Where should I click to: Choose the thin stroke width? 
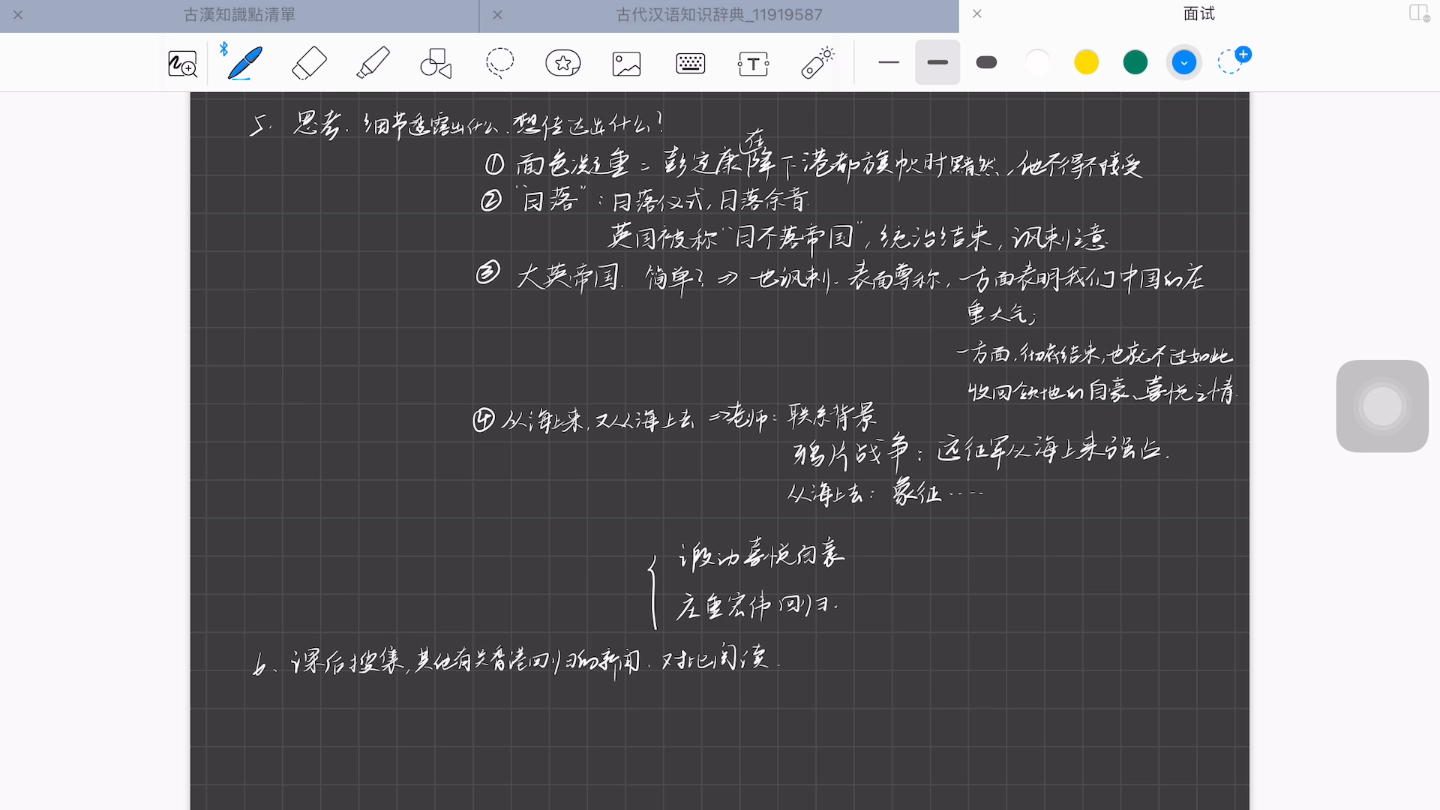[x=889, y=62]
